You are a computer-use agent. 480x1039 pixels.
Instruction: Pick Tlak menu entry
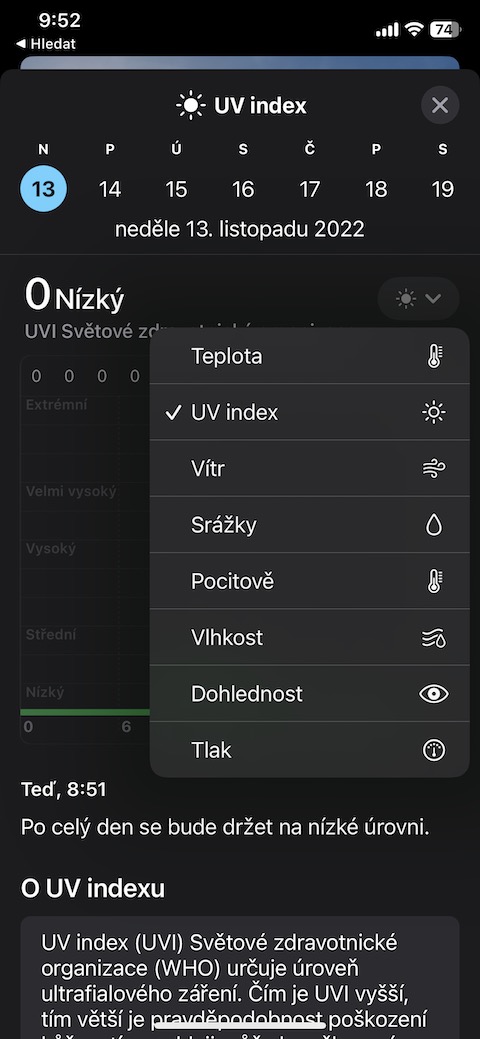click(x=310, y=750)
